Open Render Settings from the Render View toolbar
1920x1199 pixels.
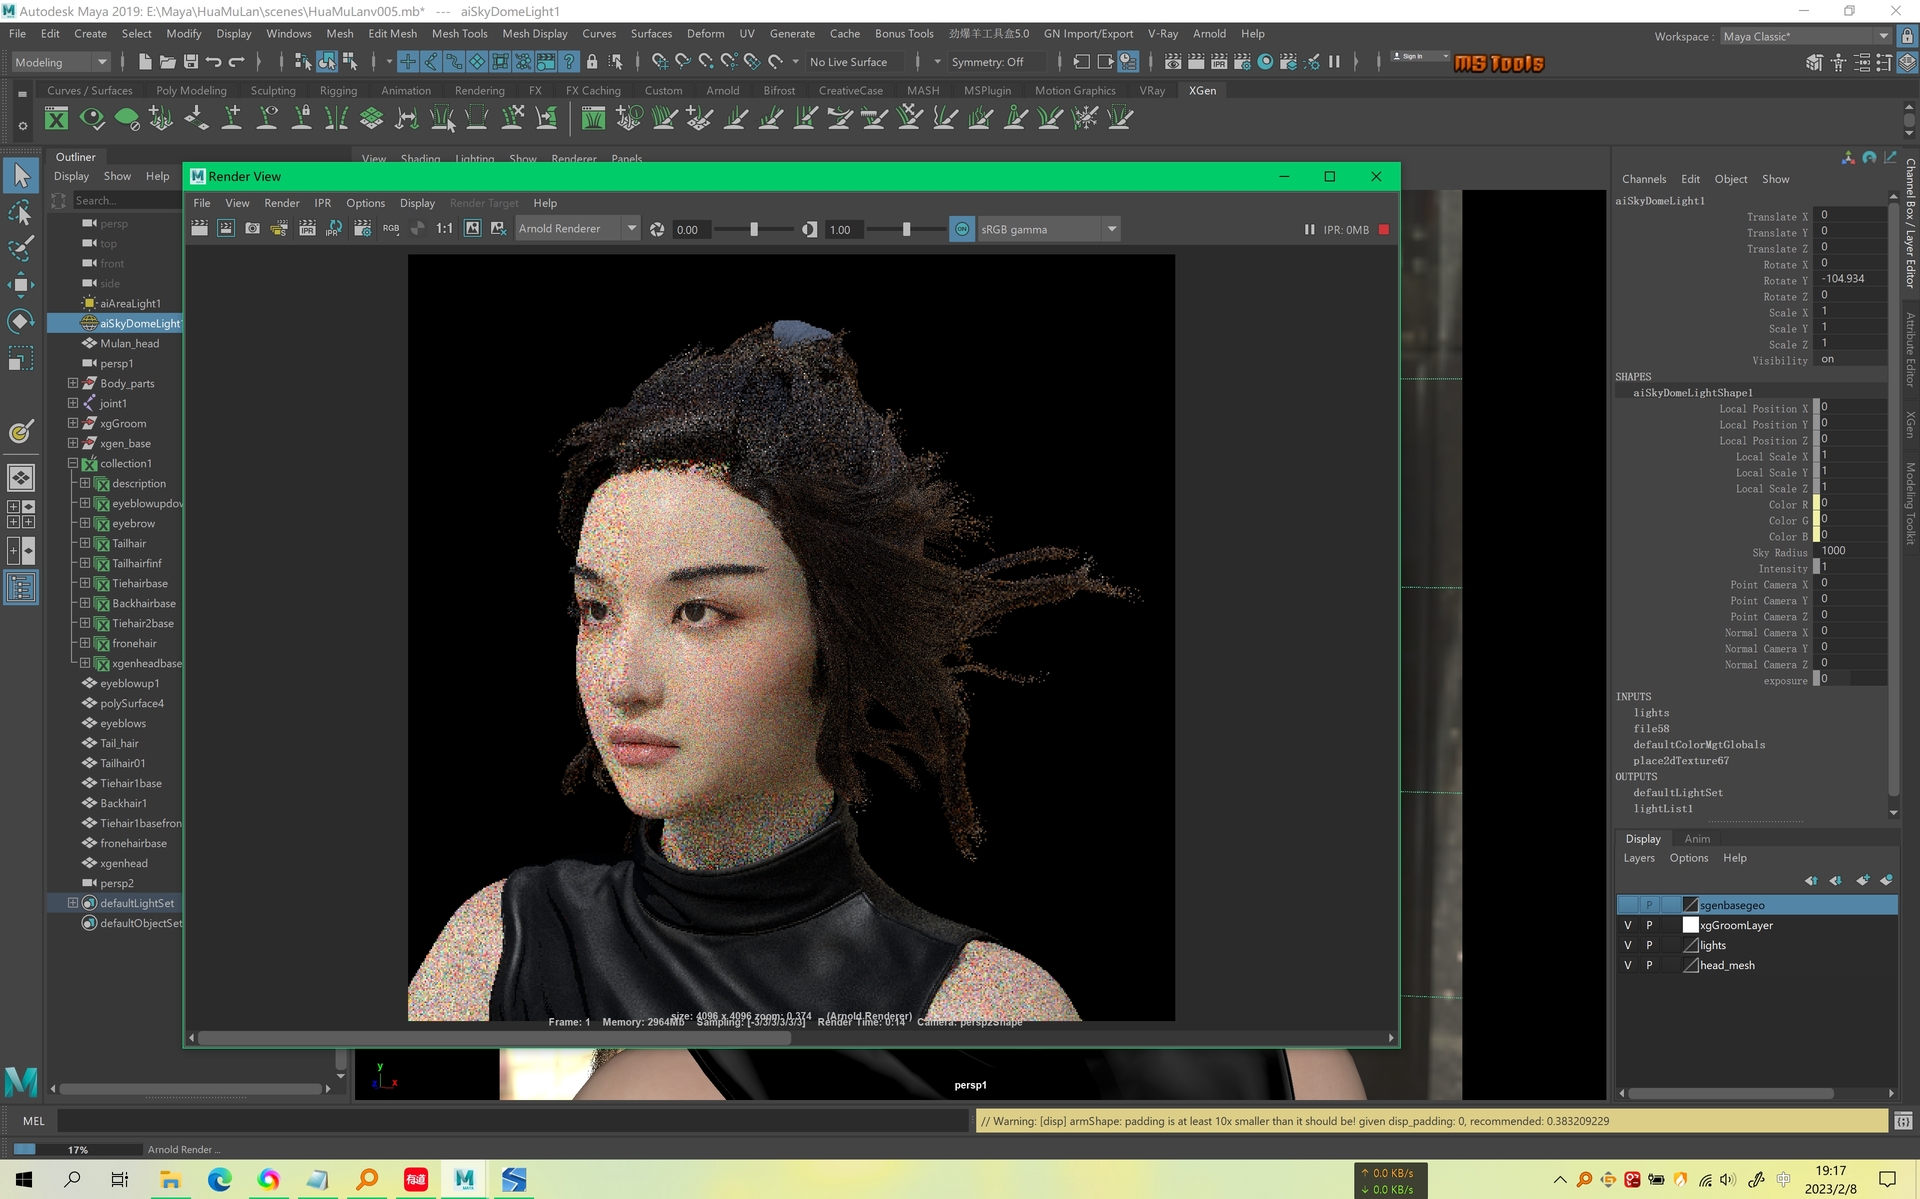click(363, 228)
